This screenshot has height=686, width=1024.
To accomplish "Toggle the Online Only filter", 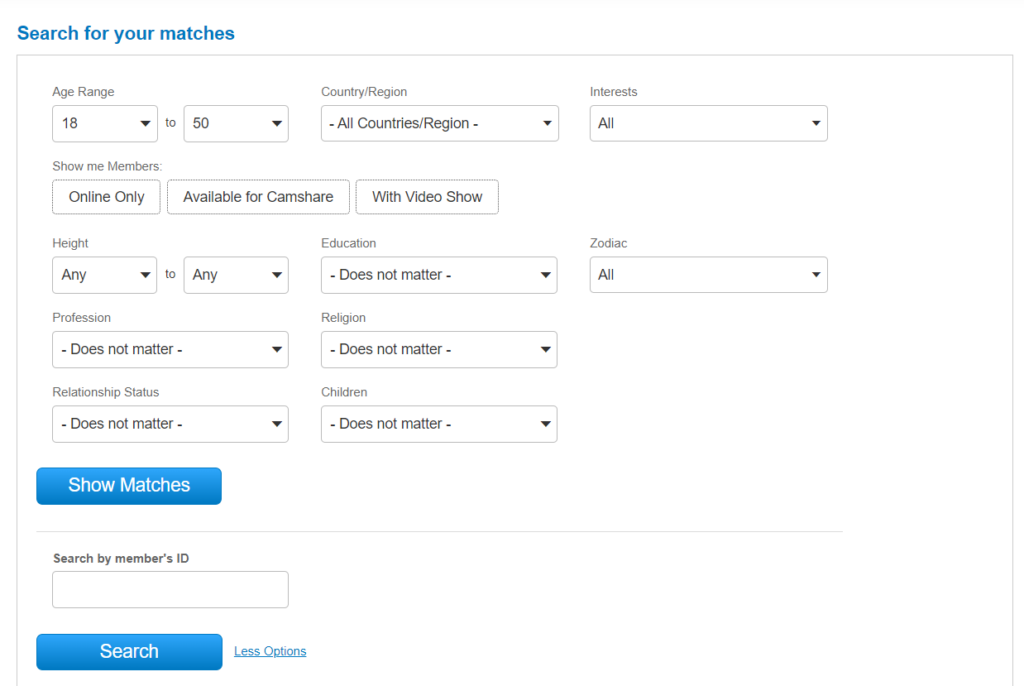I will [106, 197].
